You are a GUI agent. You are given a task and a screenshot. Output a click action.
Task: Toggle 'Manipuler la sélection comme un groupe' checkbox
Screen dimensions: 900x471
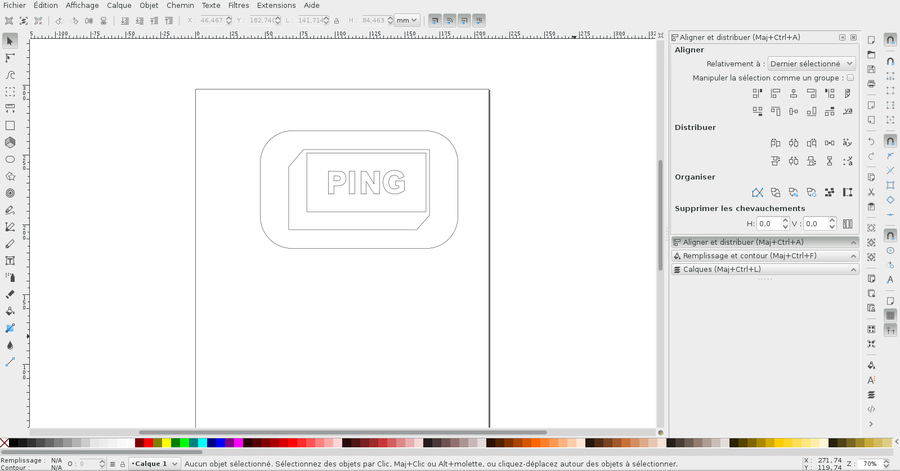pos(850,78)
